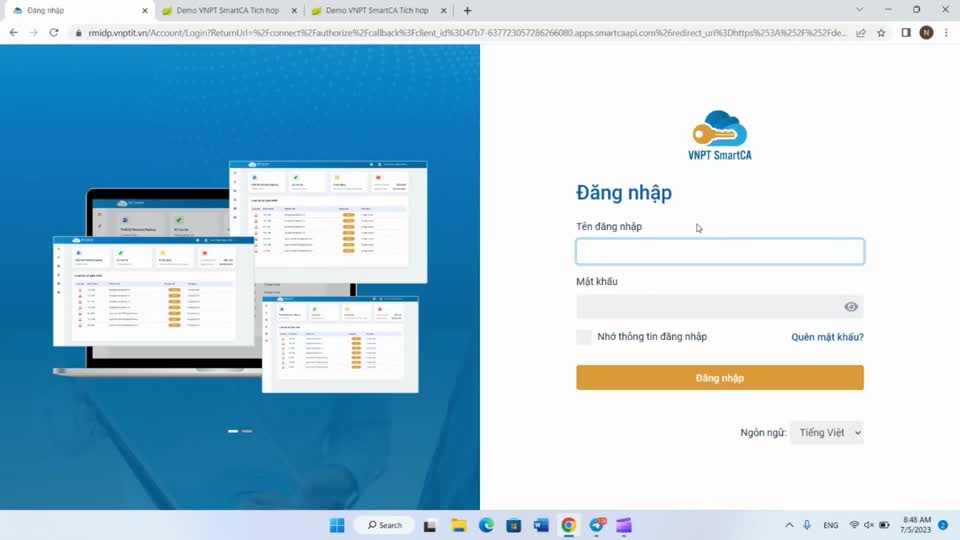Click the taskbar Search box
The width and height of the screenshot is (960, 540).
(x=384, y=525)
